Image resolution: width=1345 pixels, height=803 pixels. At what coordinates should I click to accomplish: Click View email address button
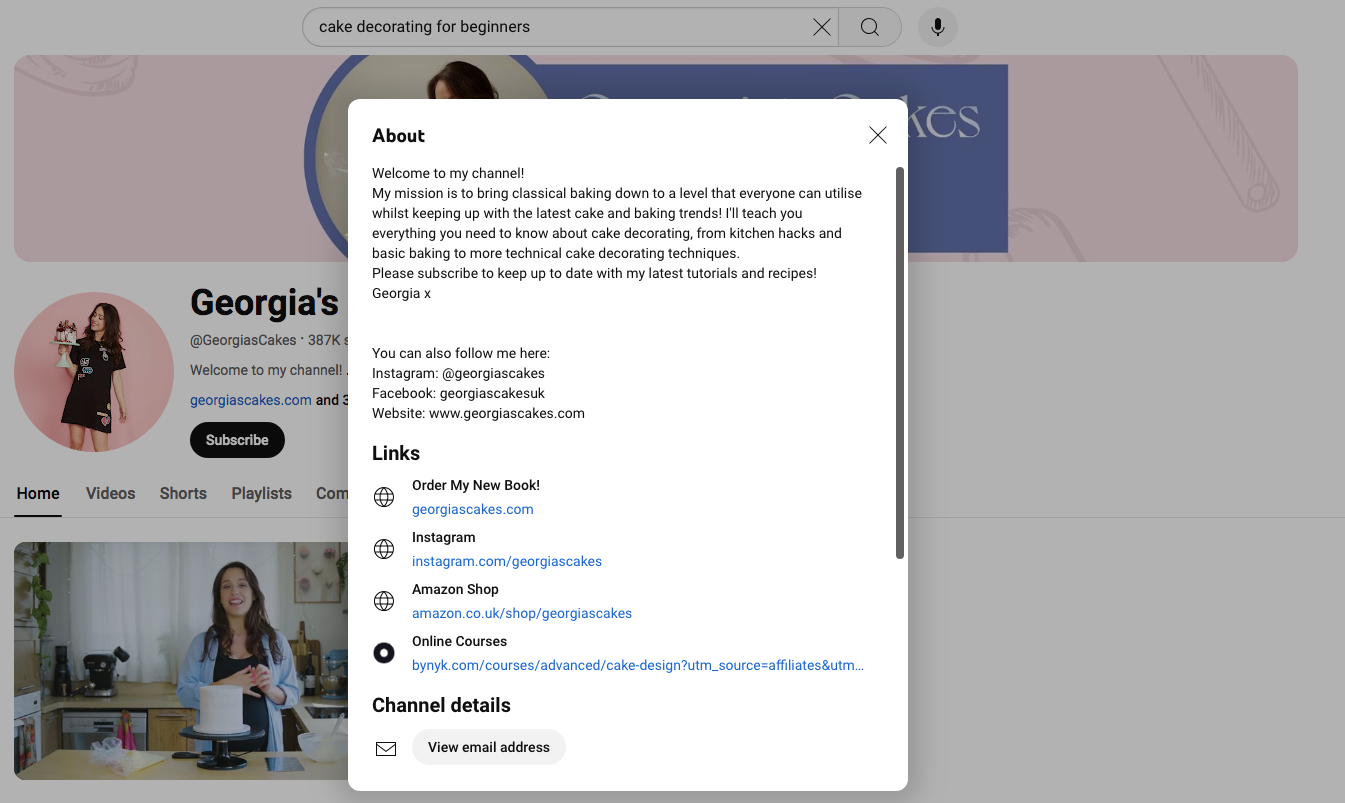click(x=489, y=747)
